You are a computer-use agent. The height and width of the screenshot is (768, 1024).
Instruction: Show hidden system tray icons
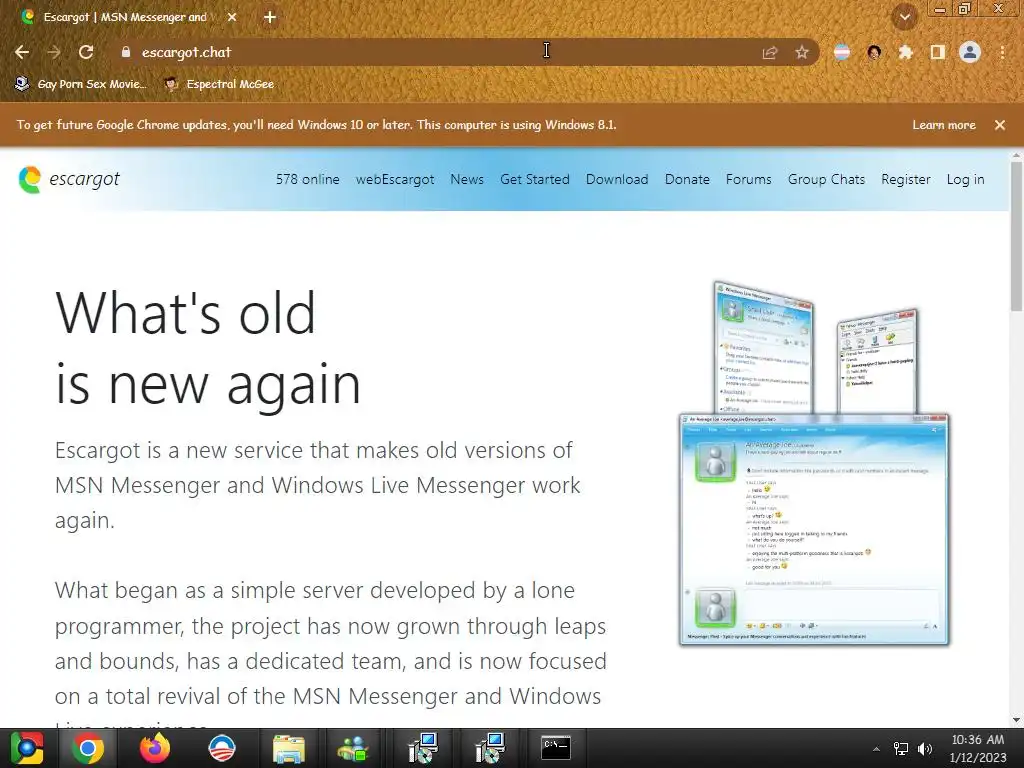[876, 749]
